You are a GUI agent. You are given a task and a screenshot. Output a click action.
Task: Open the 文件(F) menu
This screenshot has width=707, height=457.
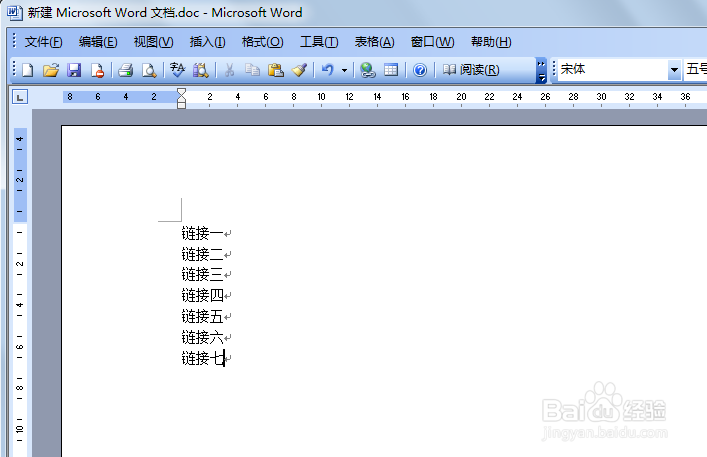43,42
